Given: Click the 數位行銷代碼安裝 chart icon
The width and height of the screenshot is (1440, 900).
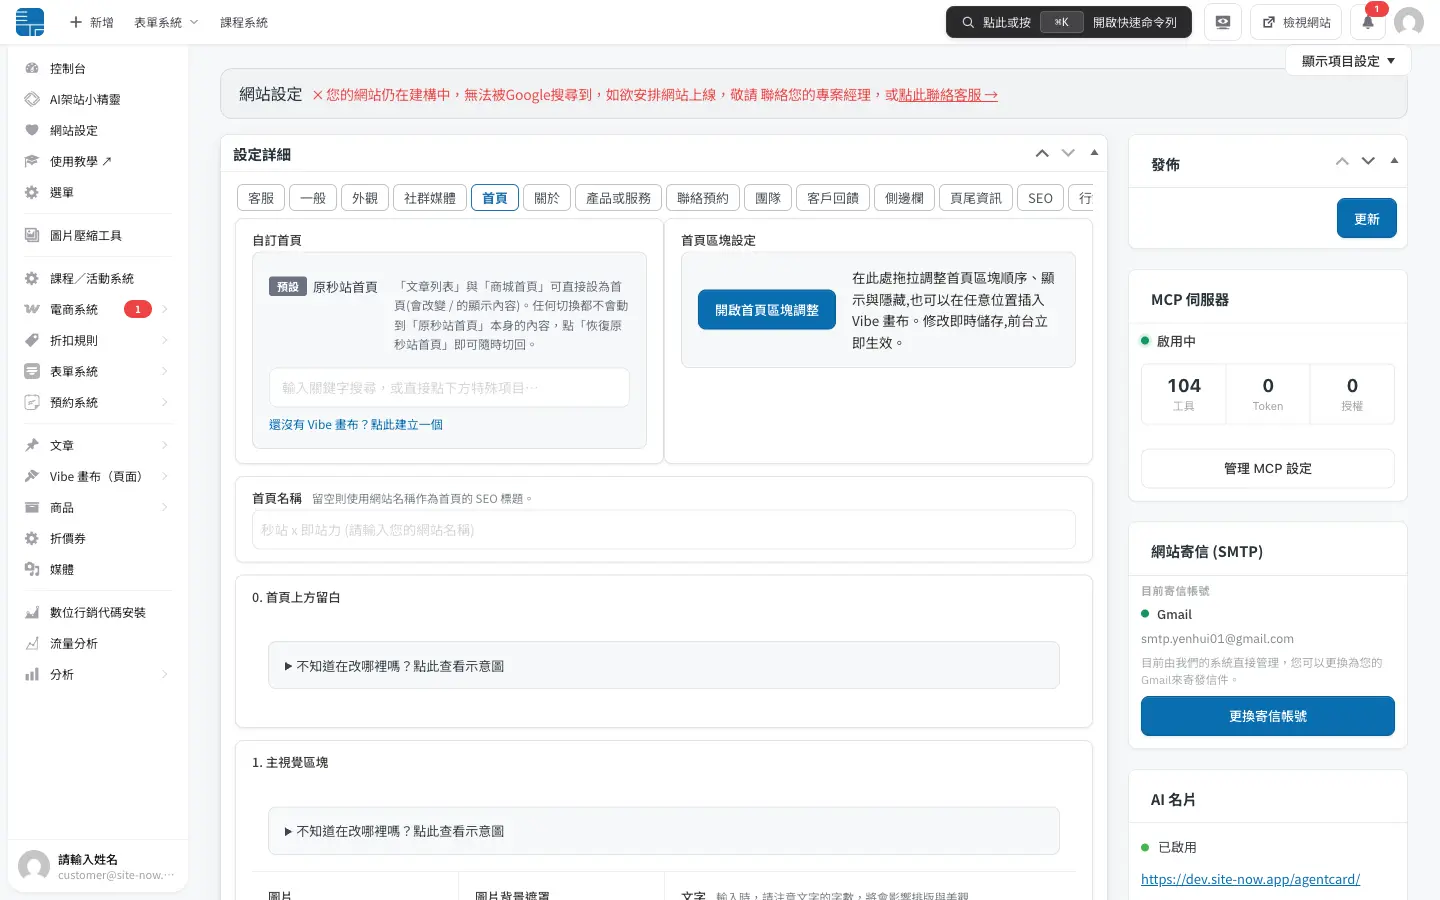Looking at the screenshot, I should click(32, 612).
